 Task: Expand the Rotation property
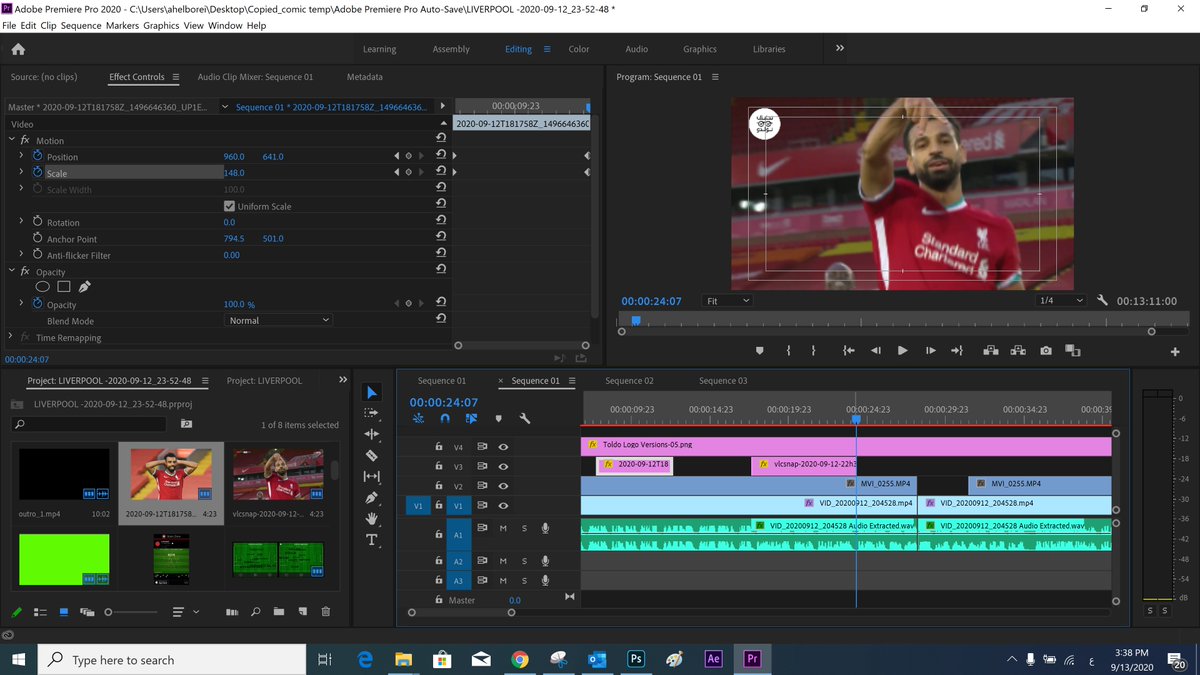[x=21, y=222]
